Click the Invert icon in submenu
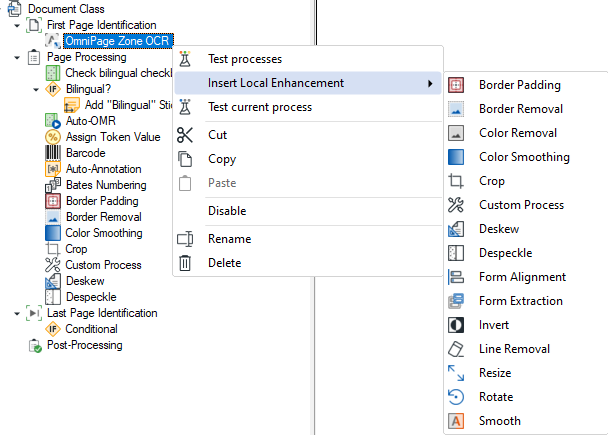 (x=456, y=325)
